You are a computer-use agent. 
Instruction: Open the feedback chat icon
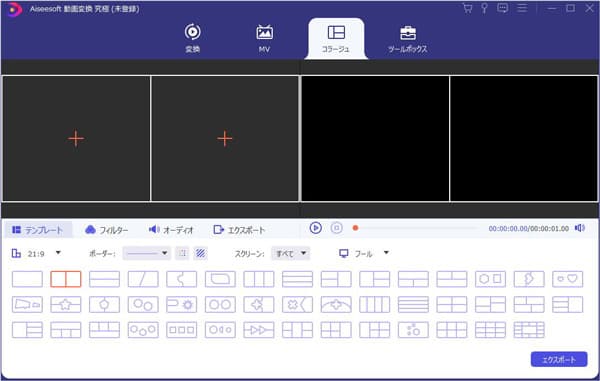point(502,8)
